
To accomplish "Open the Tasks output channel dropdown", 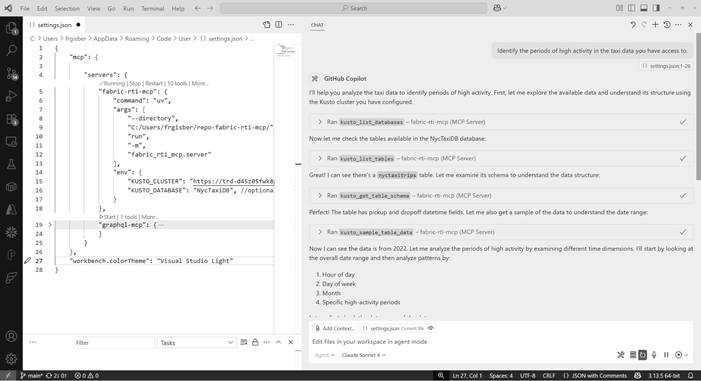I will [x=197, y=343].
